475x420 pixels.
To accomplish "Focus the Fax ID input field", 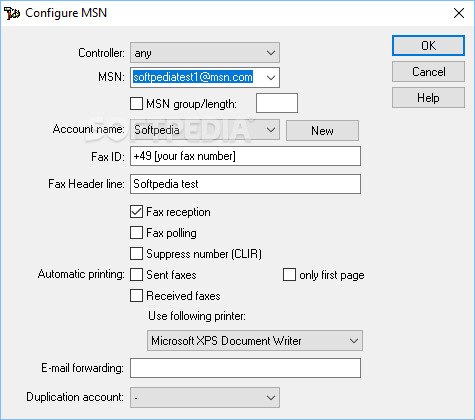I will click(245, 156).
